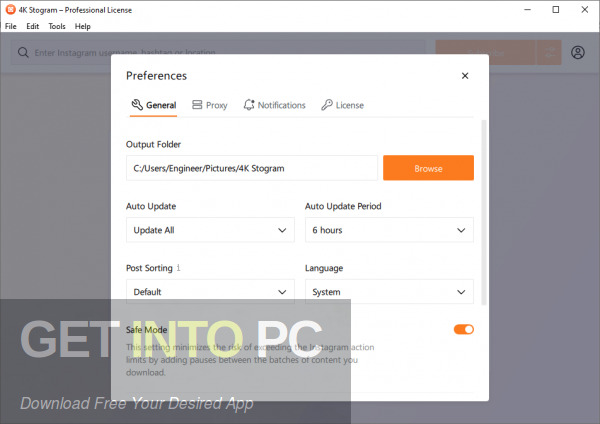Click the Post Sorting info icon
The image size is (600, 424).
178,268
